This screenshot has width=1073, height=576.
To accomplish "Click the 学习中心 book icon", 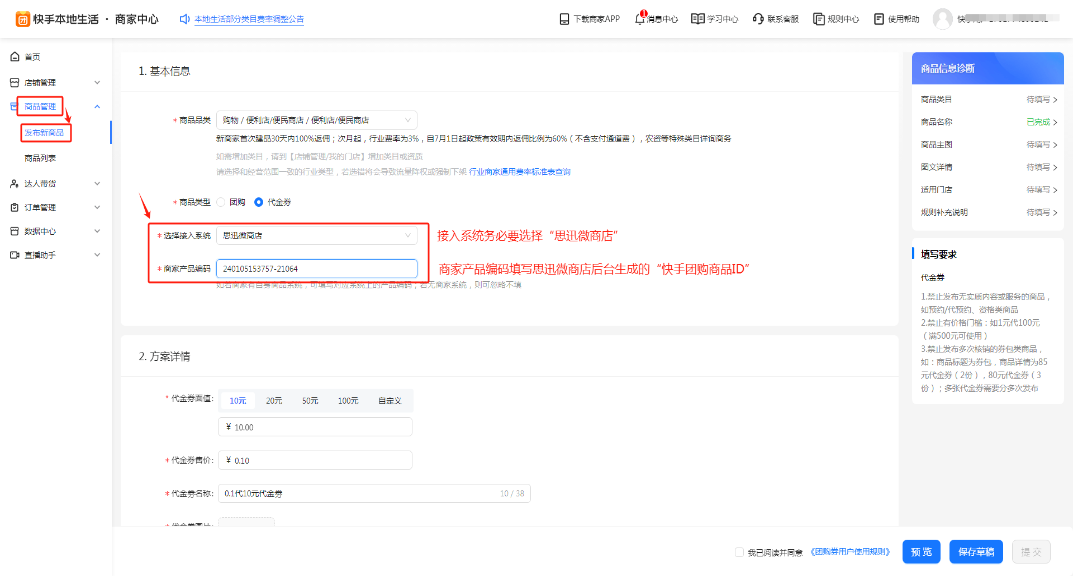I will pos(697,18).
